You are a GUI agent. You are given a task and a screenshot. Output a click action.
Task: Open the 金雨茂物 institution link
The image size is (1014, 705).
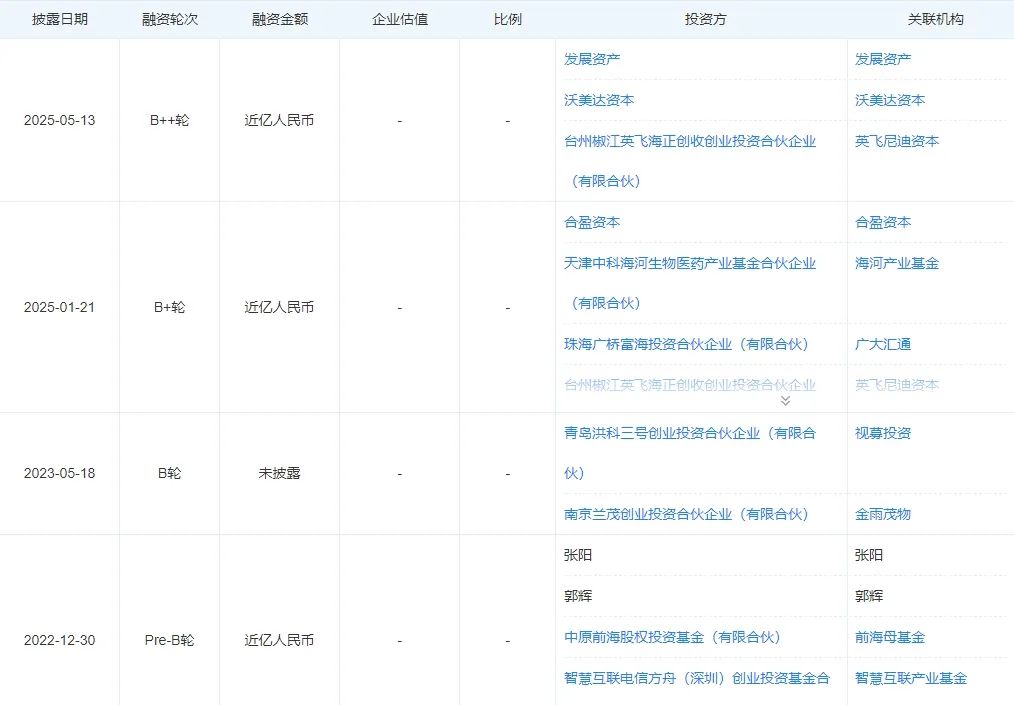(883, 514)
